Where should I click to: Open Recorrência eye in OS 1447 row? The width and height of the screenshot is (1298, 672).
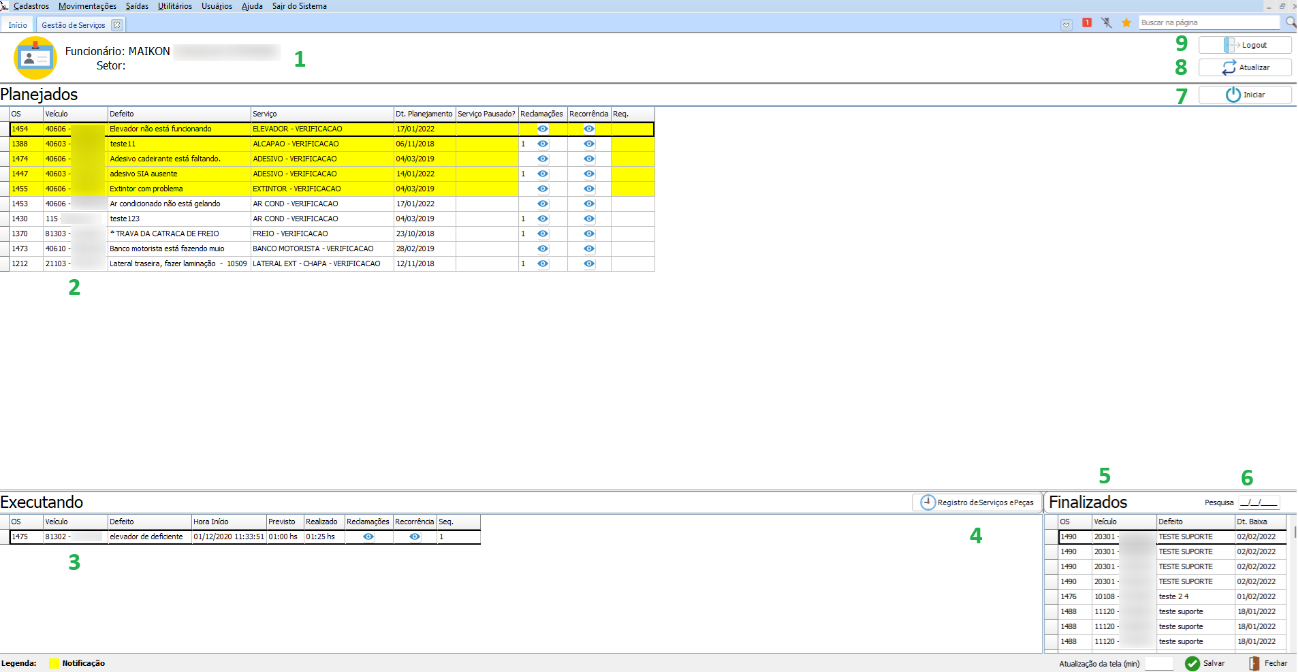point(589,174)
